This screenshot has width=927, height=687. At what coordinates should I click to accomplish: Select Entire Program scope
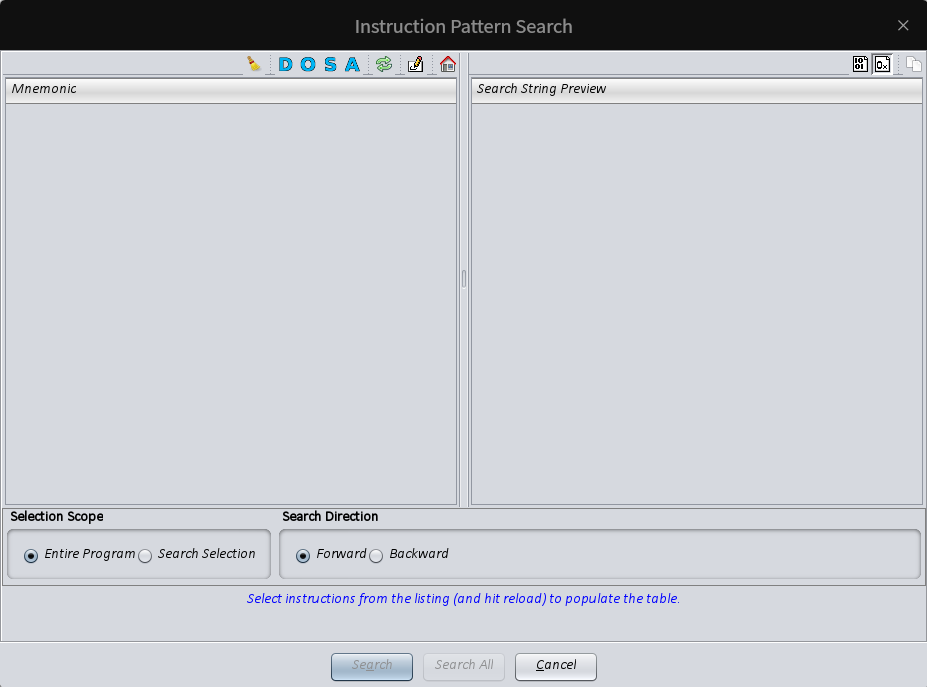click(80, 554)
